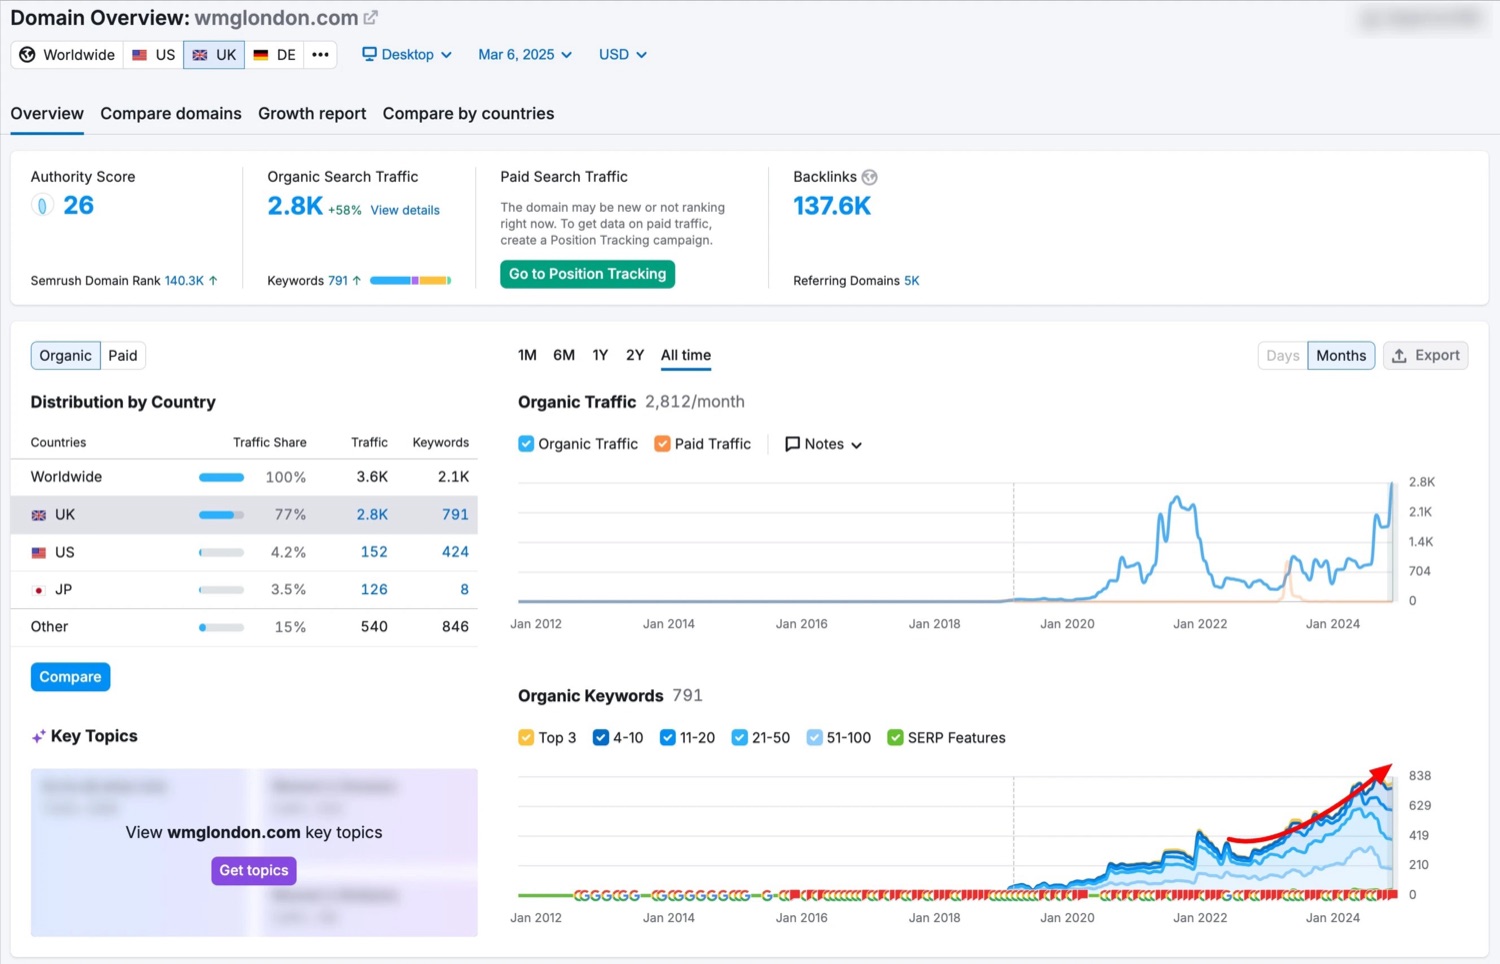Open external link icon beside wmglondon.com
This screenshot has width=1500, height=964.
[371, 18]
